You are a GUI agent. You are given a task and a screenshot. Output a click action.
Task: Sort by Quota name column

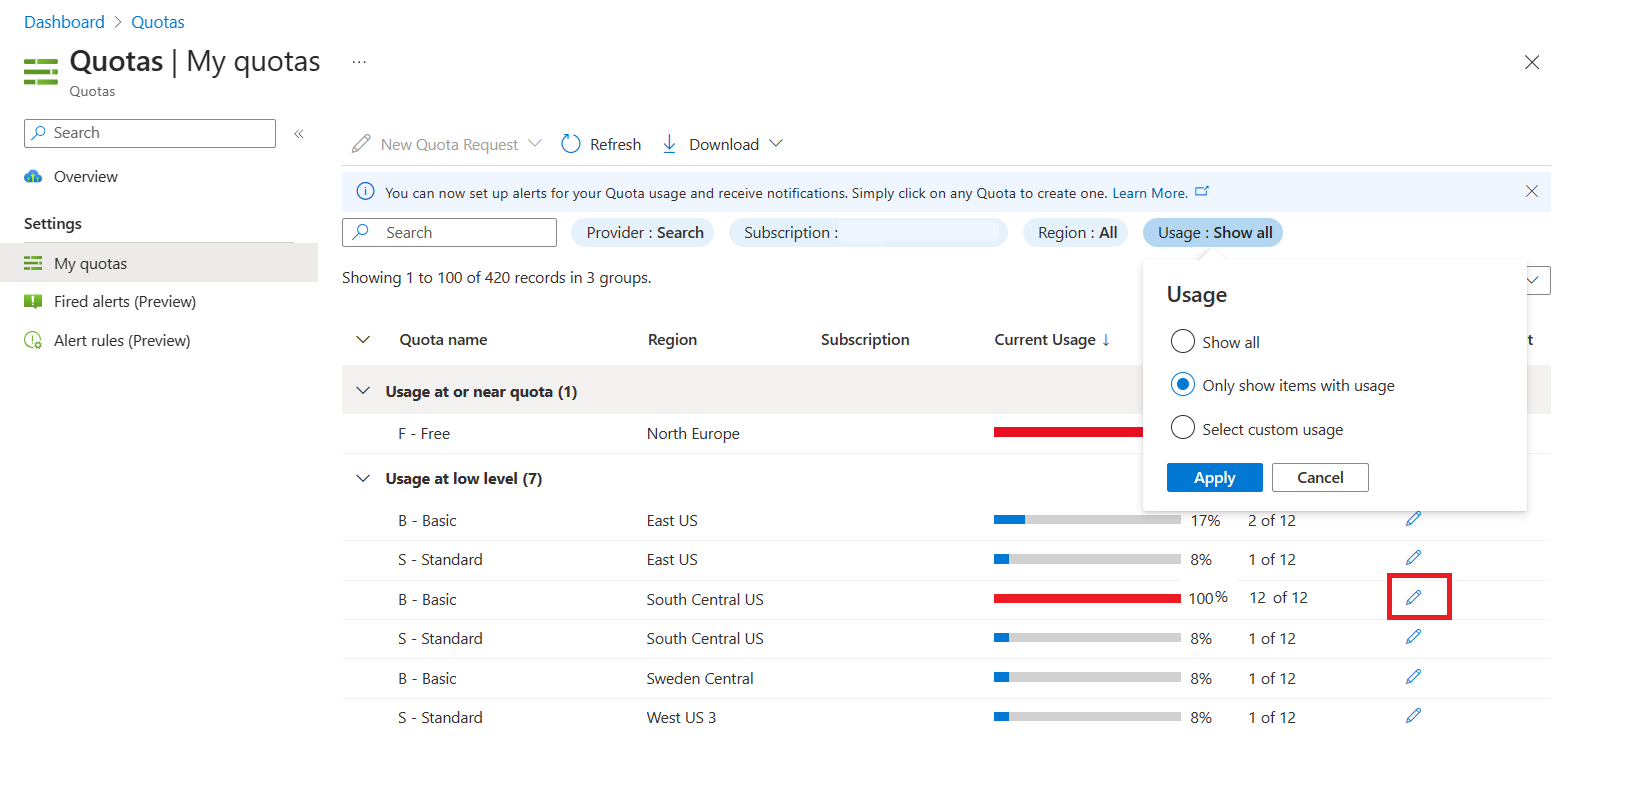coord(443,340)
